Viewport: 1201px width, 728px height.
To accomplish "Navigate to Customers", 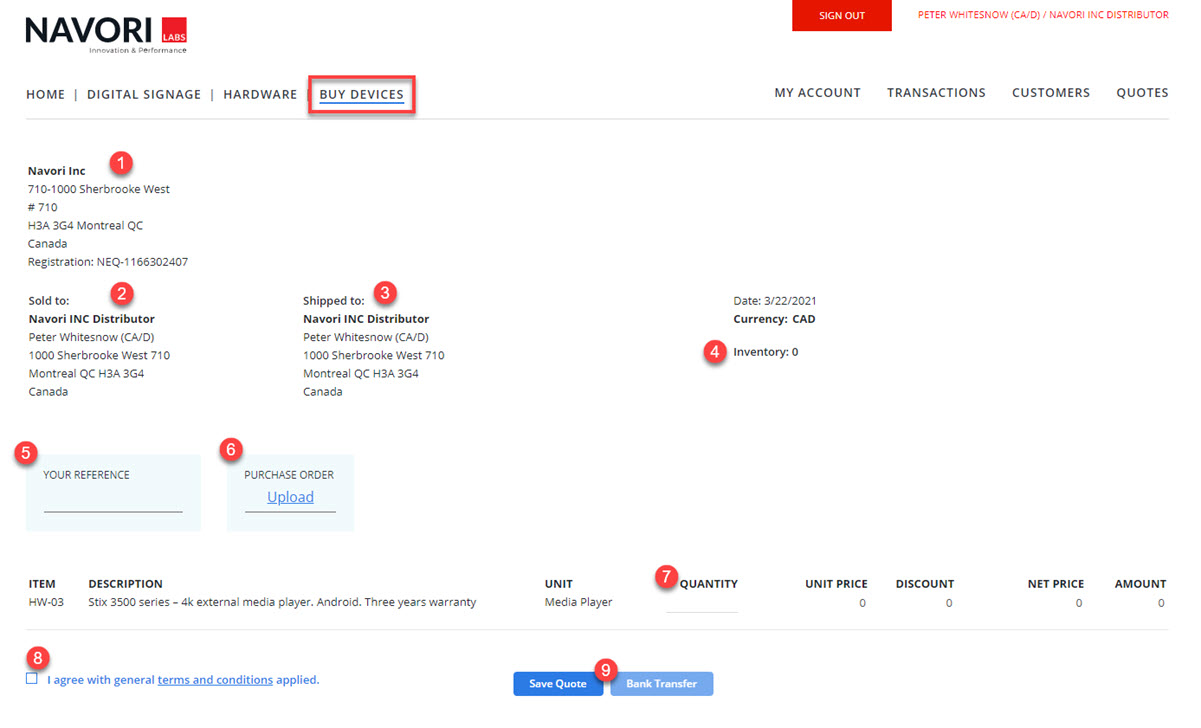I will coord(1051,93).
